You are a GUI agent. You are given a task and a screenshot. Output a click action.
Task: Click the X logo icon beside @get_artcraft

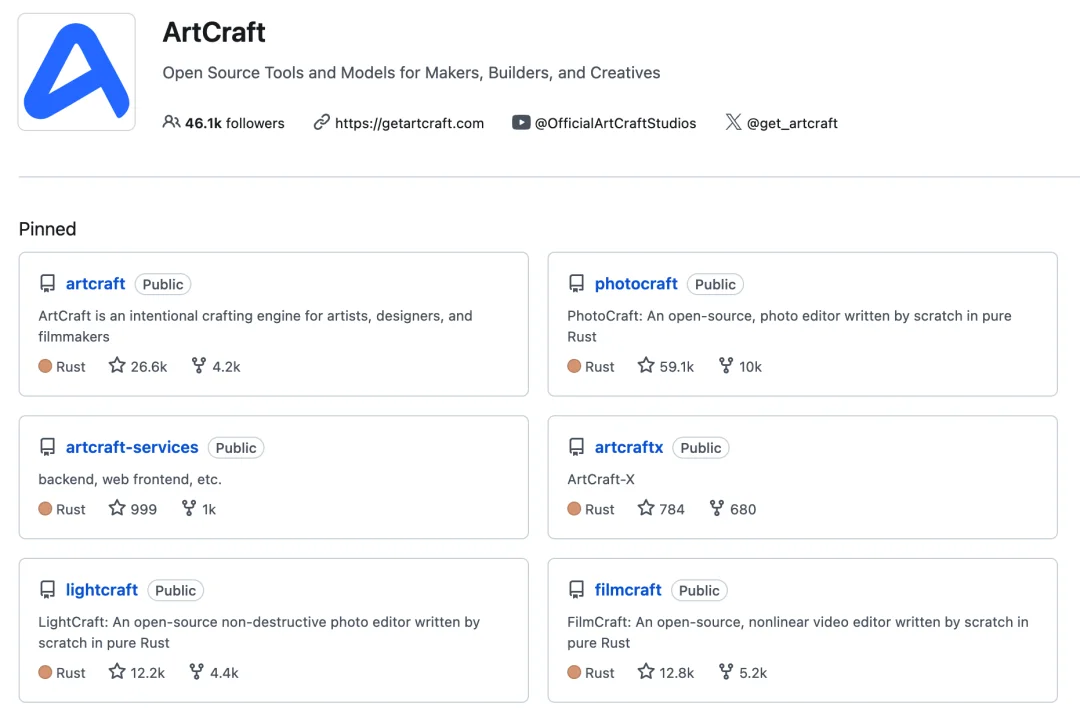click(x=733, y=122)
